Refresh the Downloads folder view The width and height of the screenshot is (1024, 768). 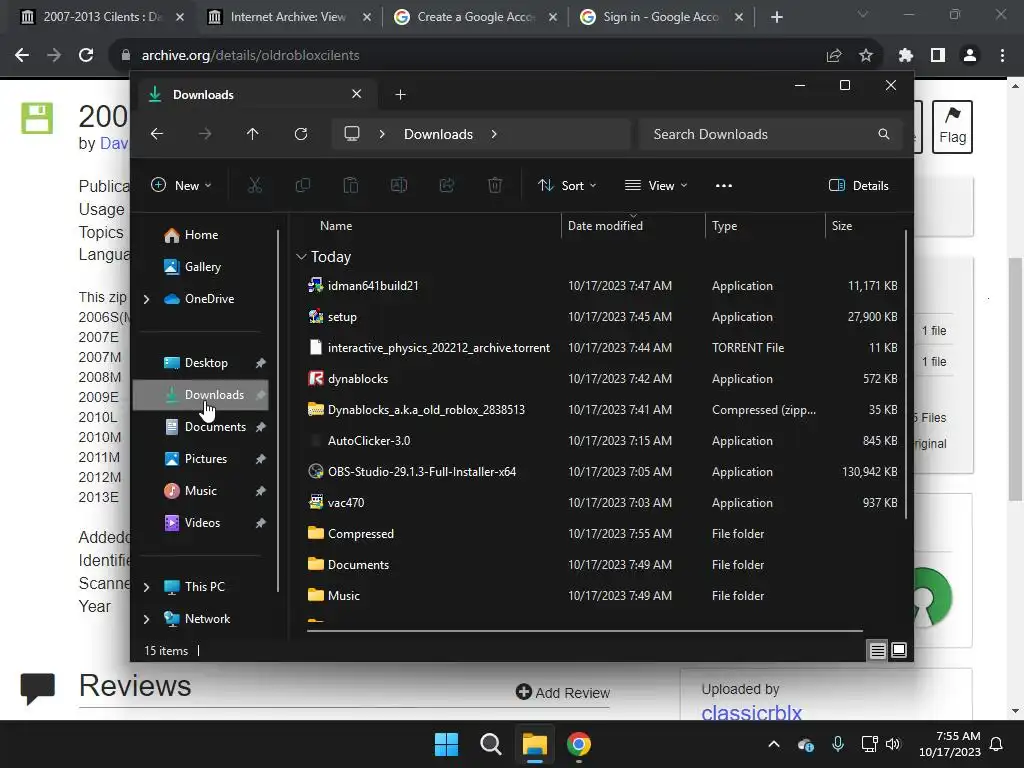tap(300, 134)
